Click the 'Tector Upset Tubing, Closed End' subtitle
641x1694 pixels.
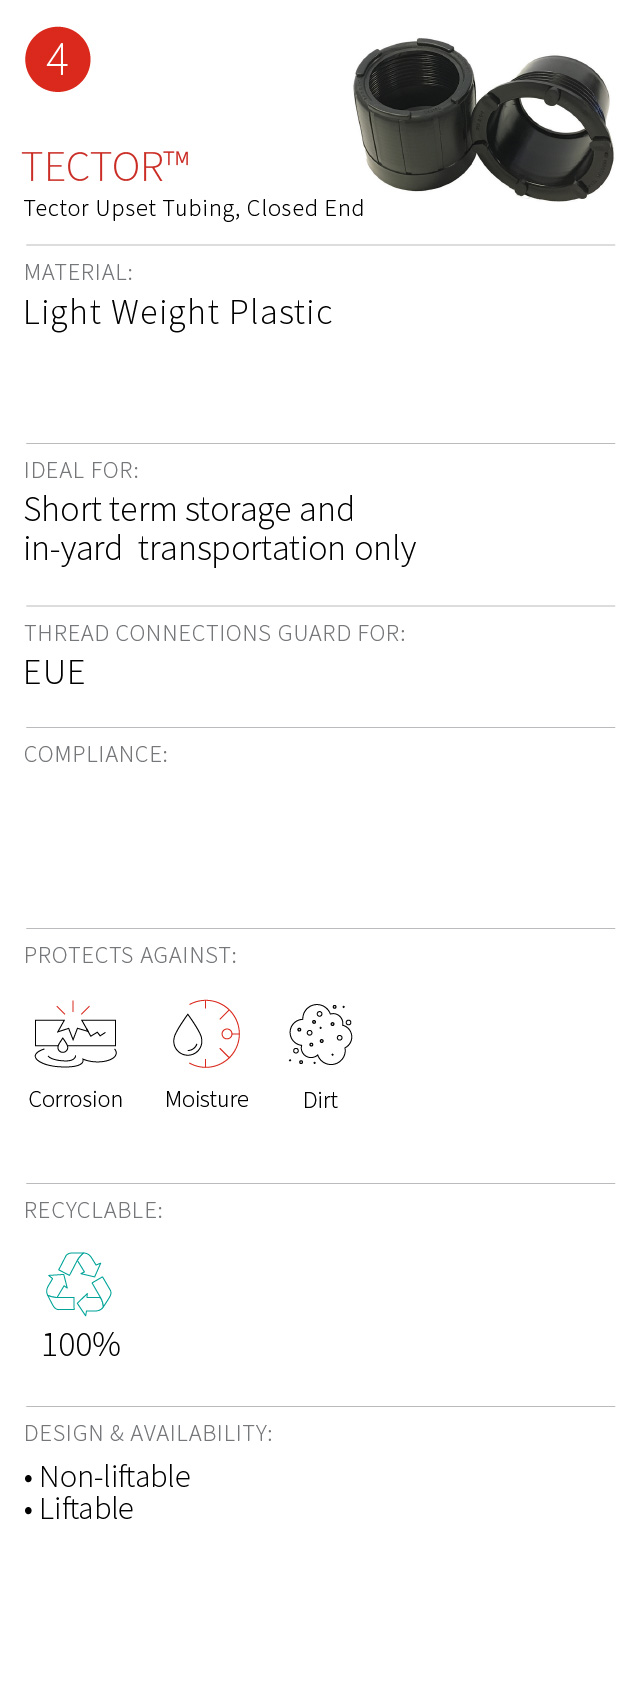pos(194,209)
